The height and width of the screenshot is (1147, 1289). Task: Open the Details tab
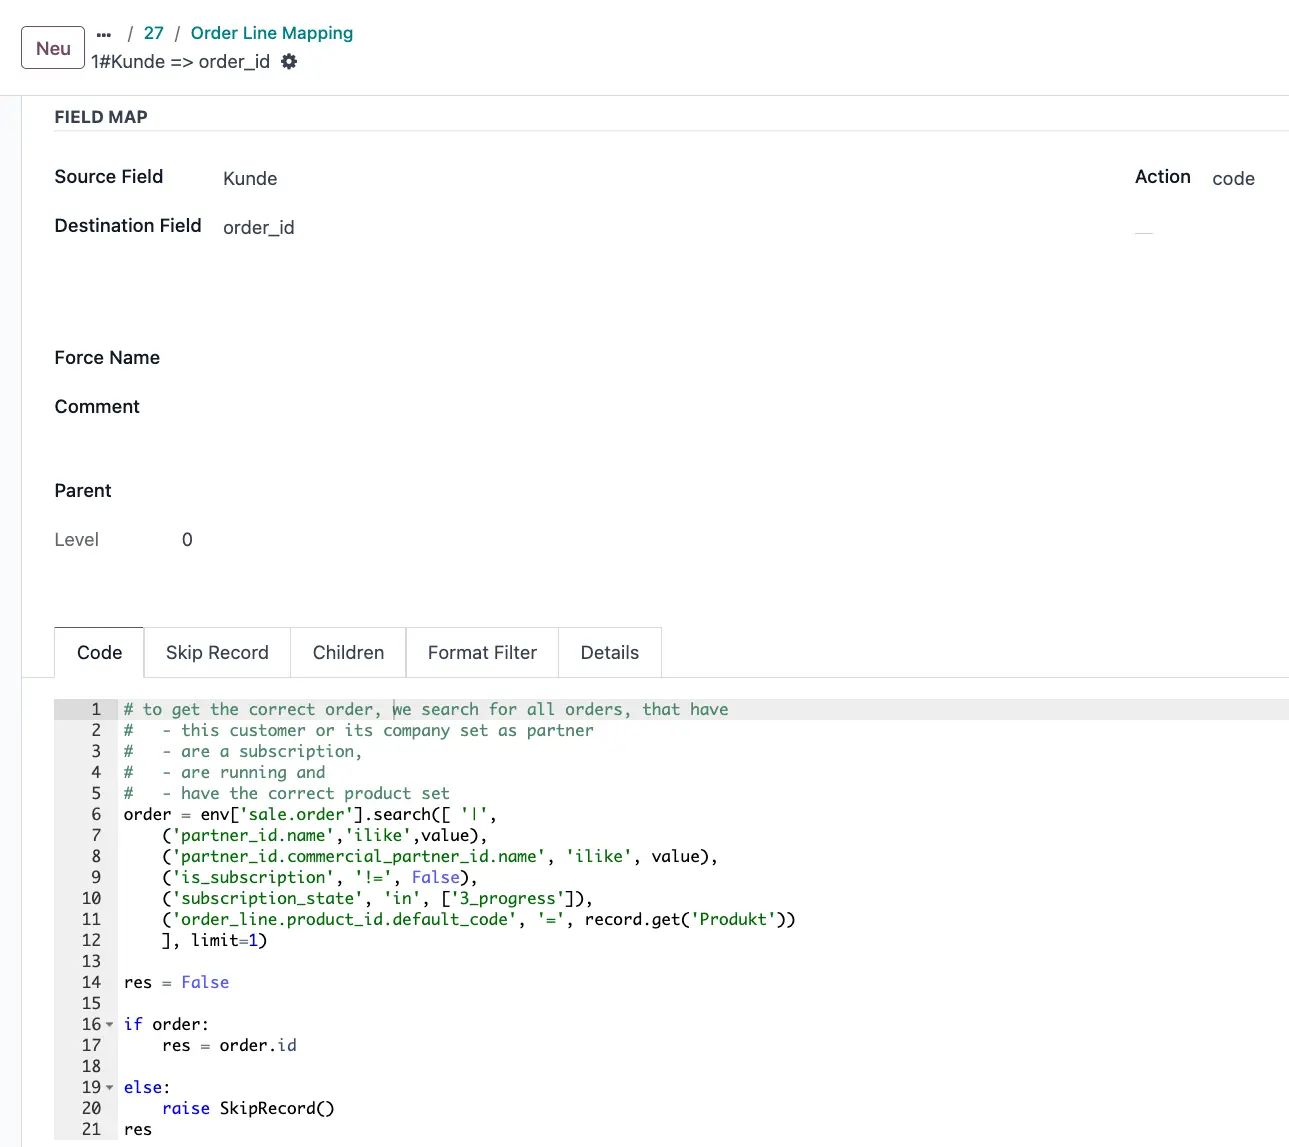609,652
